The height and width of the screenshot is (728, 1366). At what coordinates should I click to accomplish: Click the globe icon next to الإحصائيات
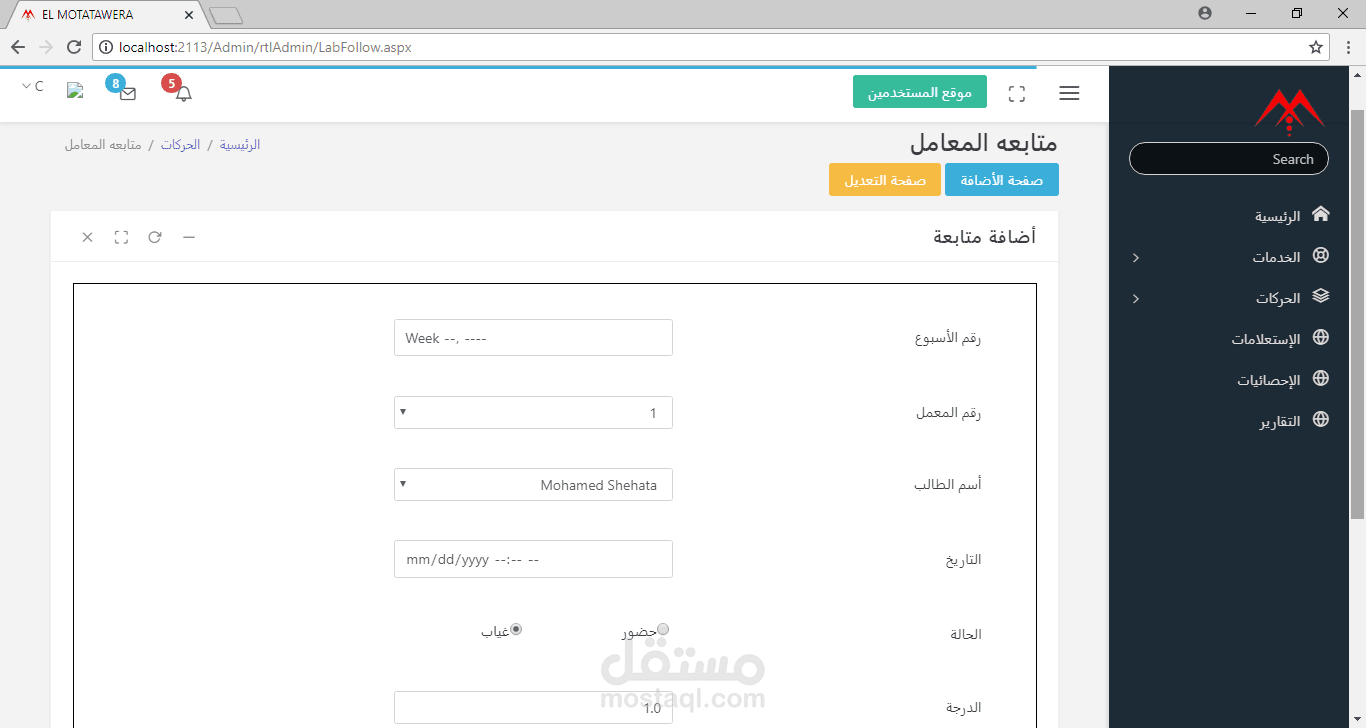point(1320,379)
